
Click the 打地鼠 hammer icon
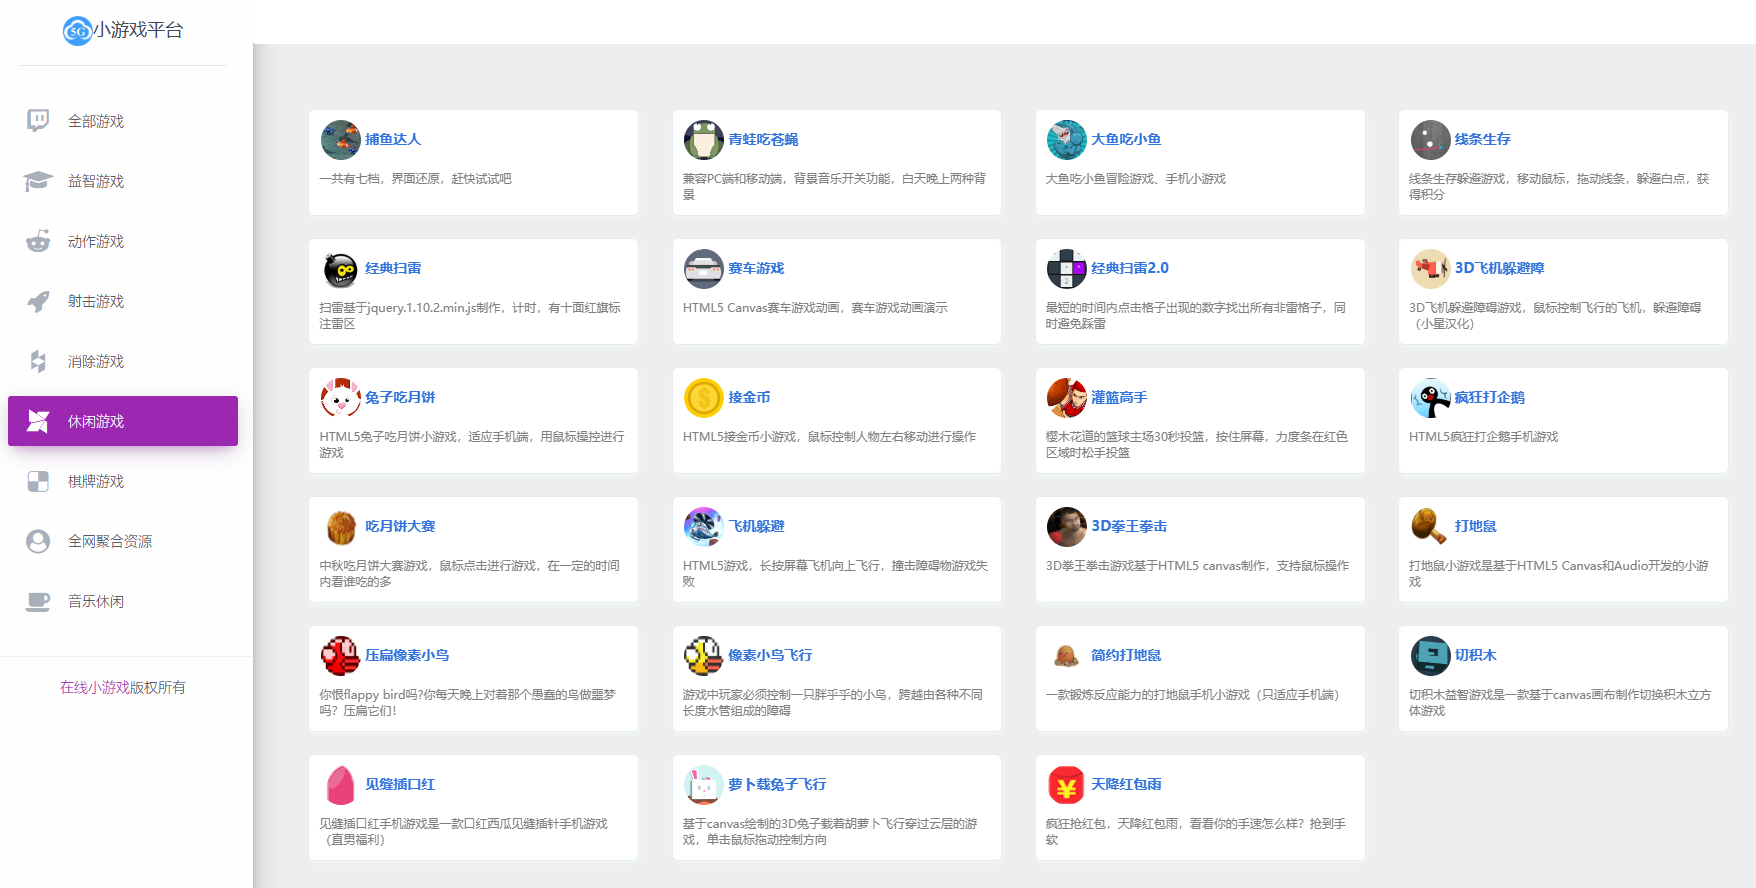pos(1430,527)
